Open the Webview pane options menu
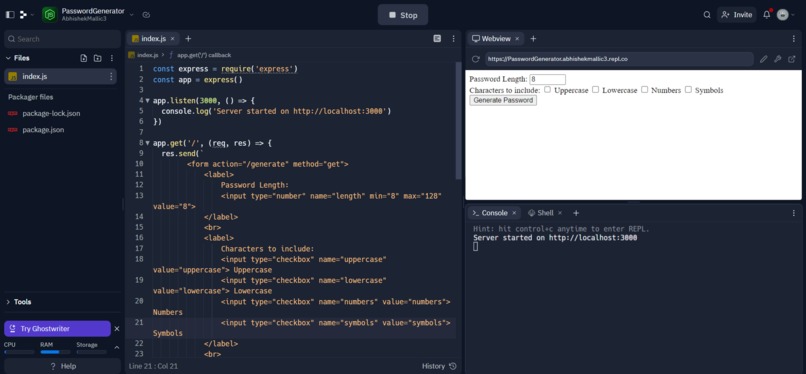806x374 pixels. (x=794, y=39)
